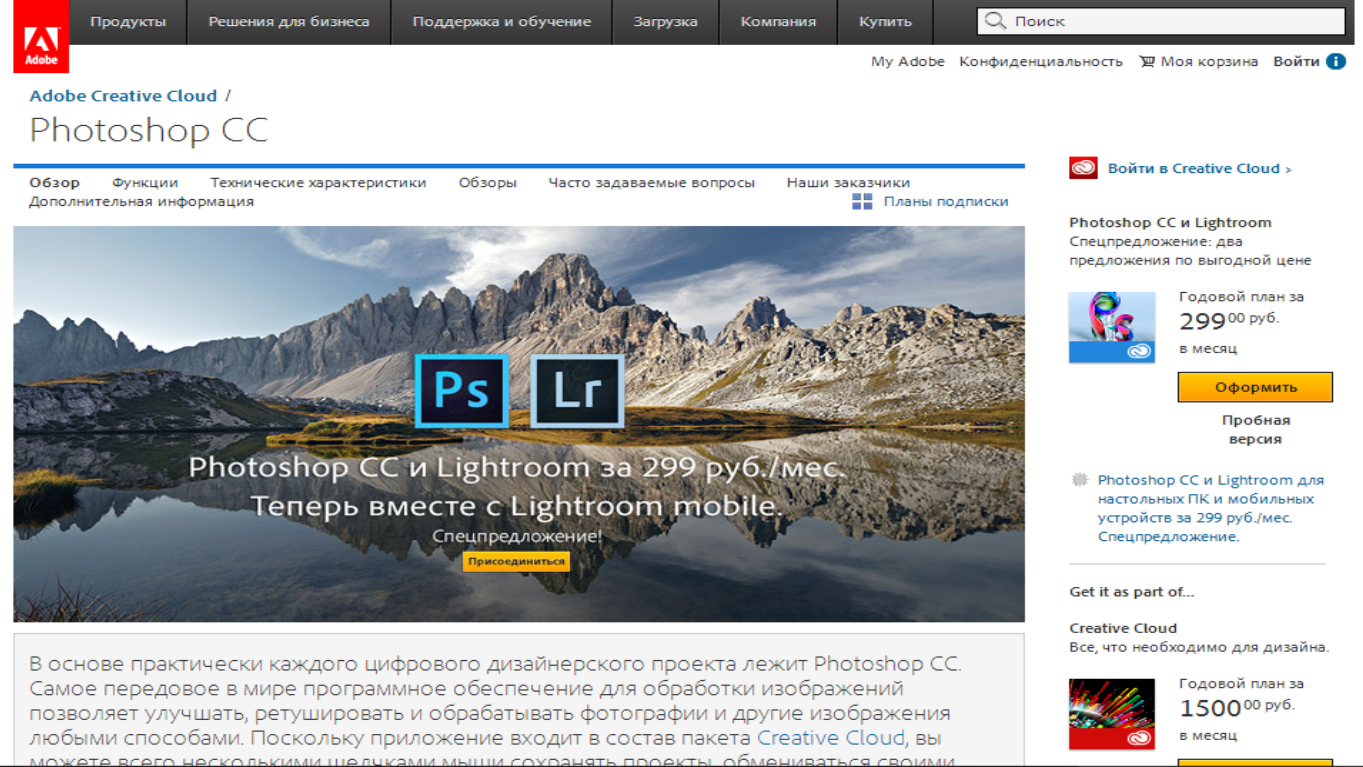Click the Lr icon on banner
The height and width of the screenshot is (767, 1363).
[577, 391]
